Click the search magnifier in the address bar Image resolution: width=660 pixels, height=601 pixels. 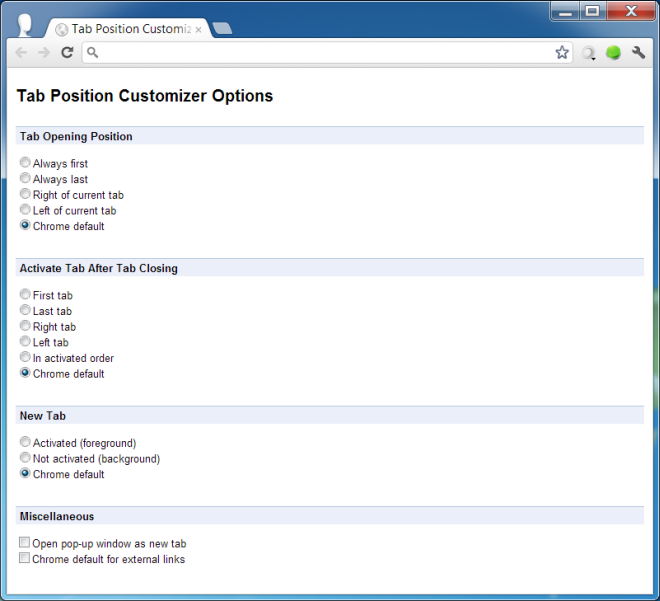click(92, 52)
